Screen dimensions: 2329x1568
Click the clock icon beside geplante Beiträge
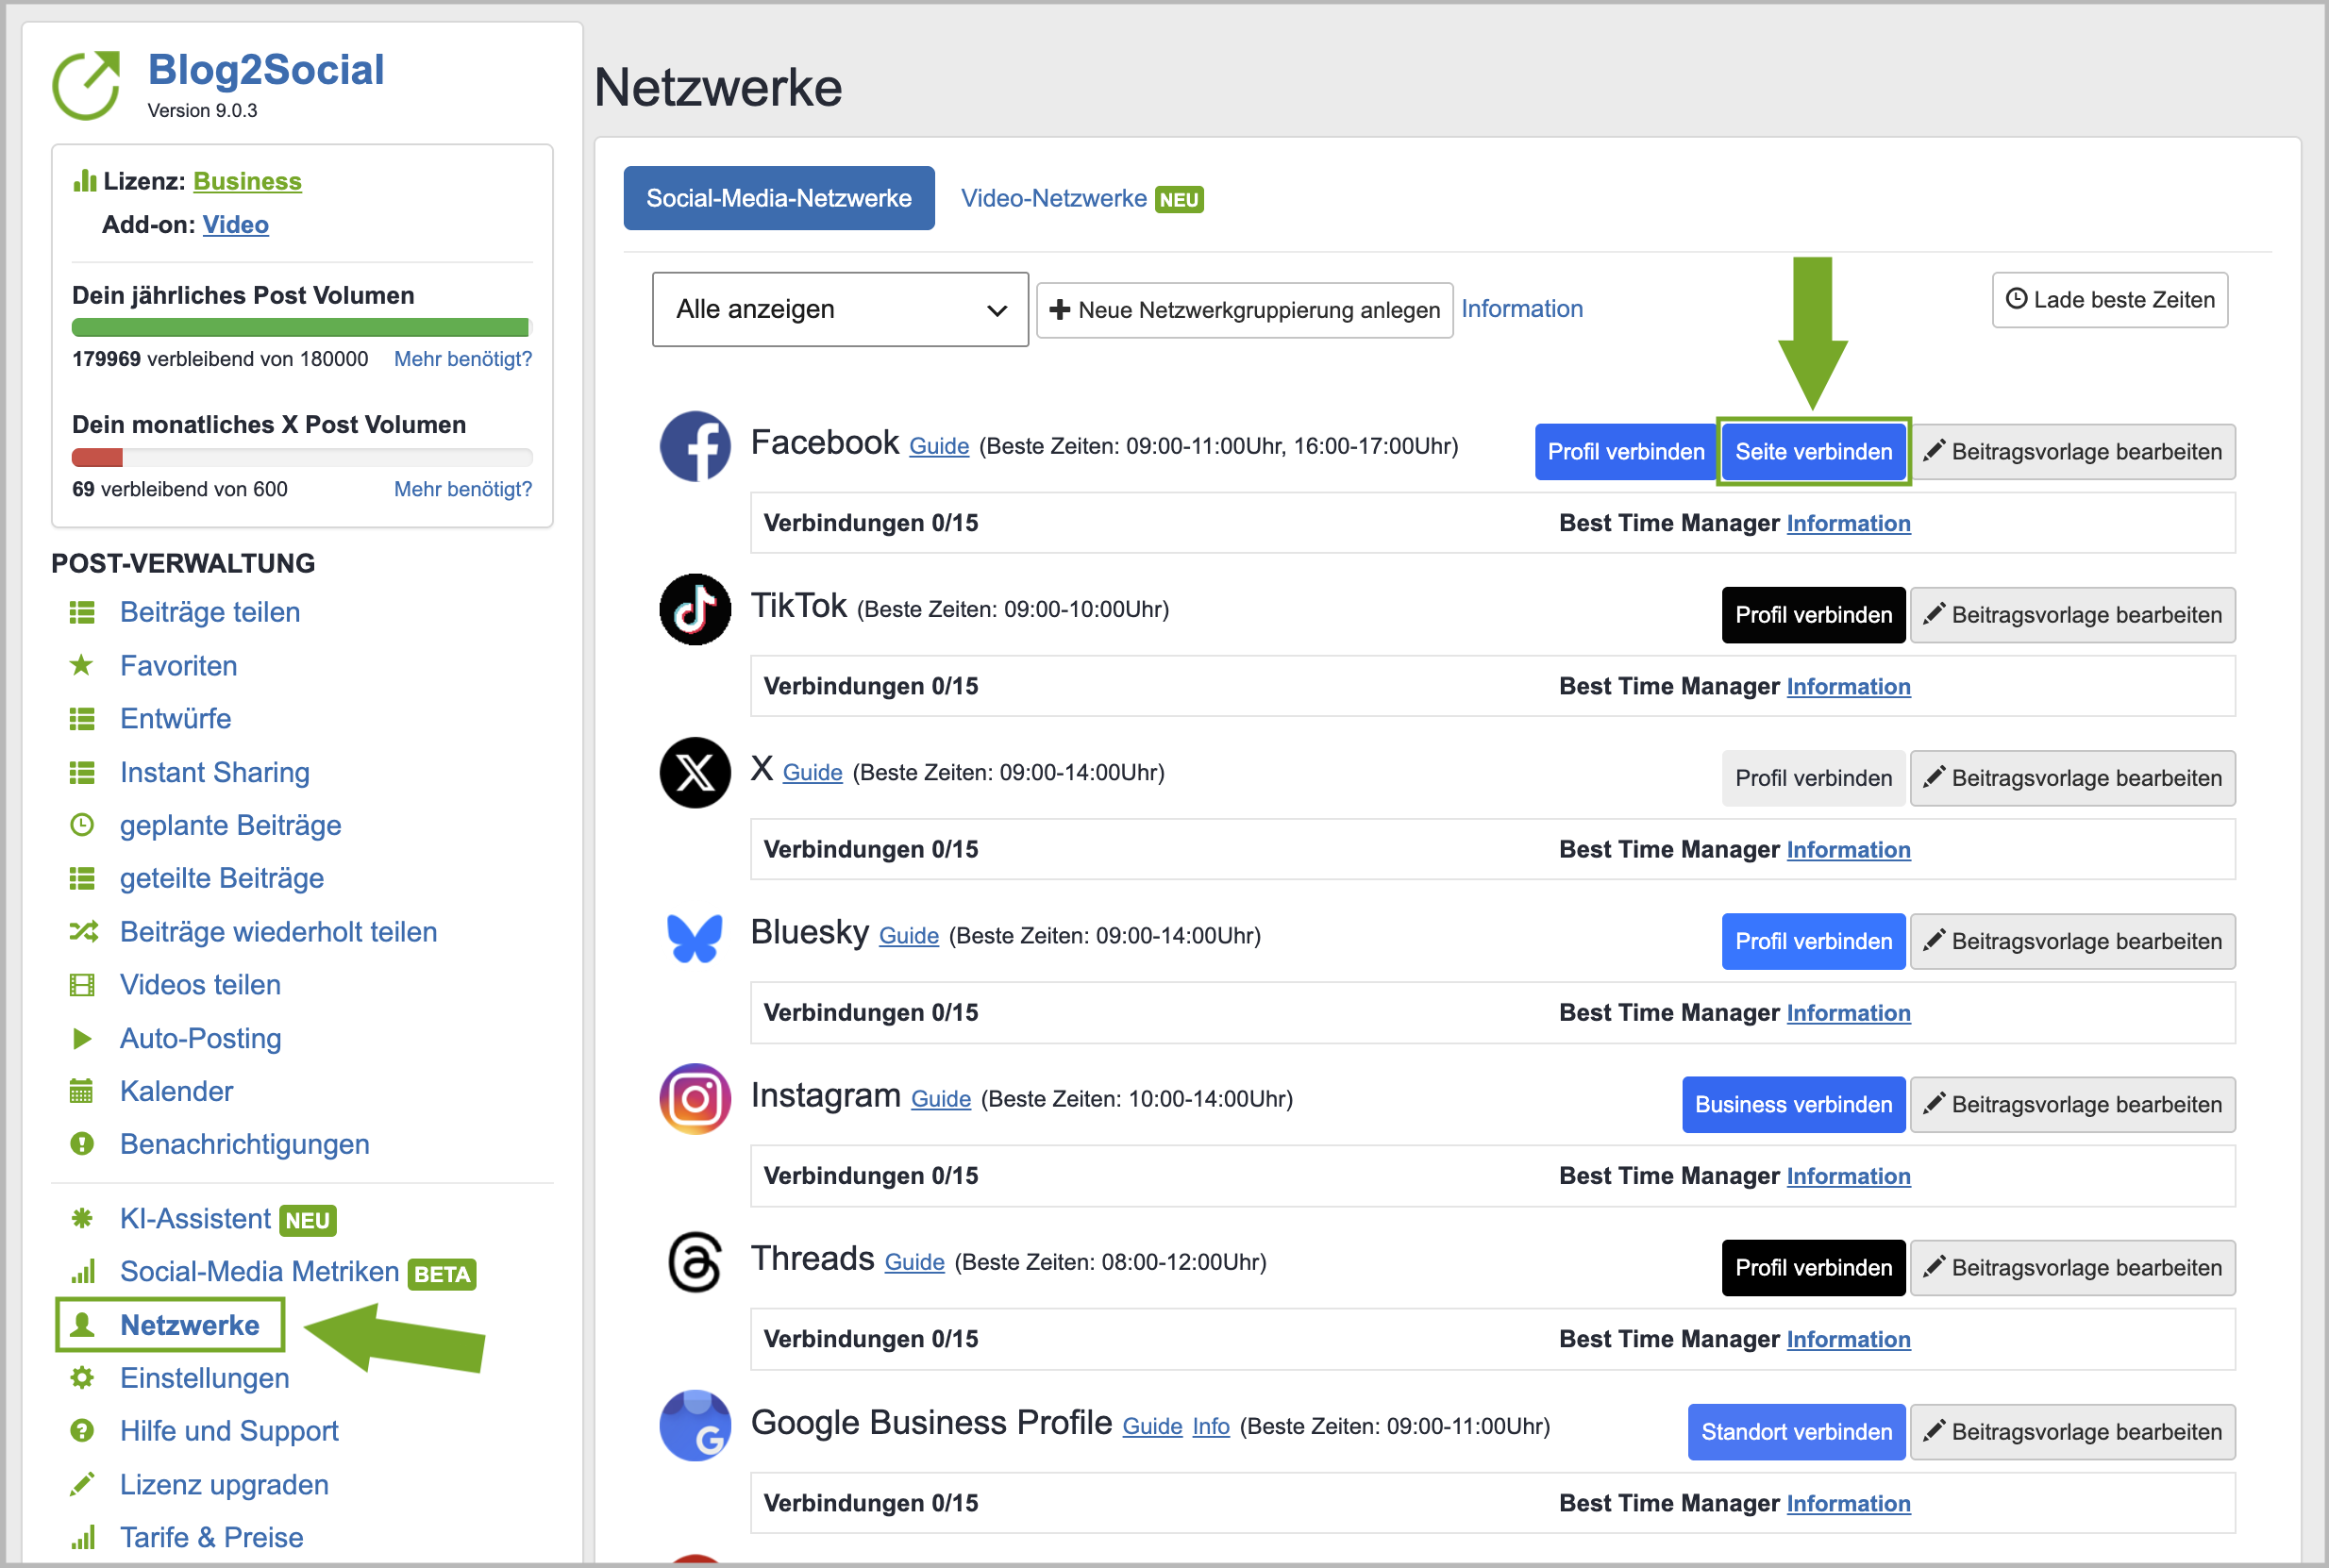tap(82, 825)
